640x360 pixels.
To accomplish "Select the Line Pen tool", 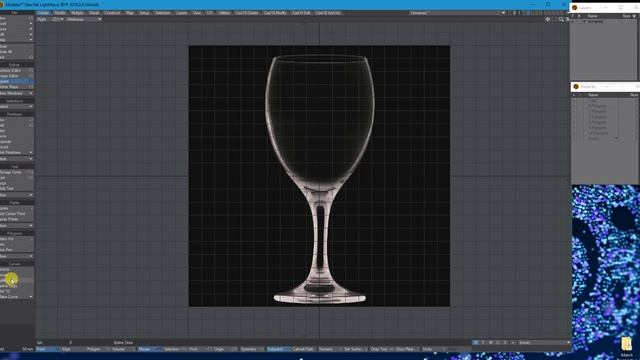I will 16,250.
